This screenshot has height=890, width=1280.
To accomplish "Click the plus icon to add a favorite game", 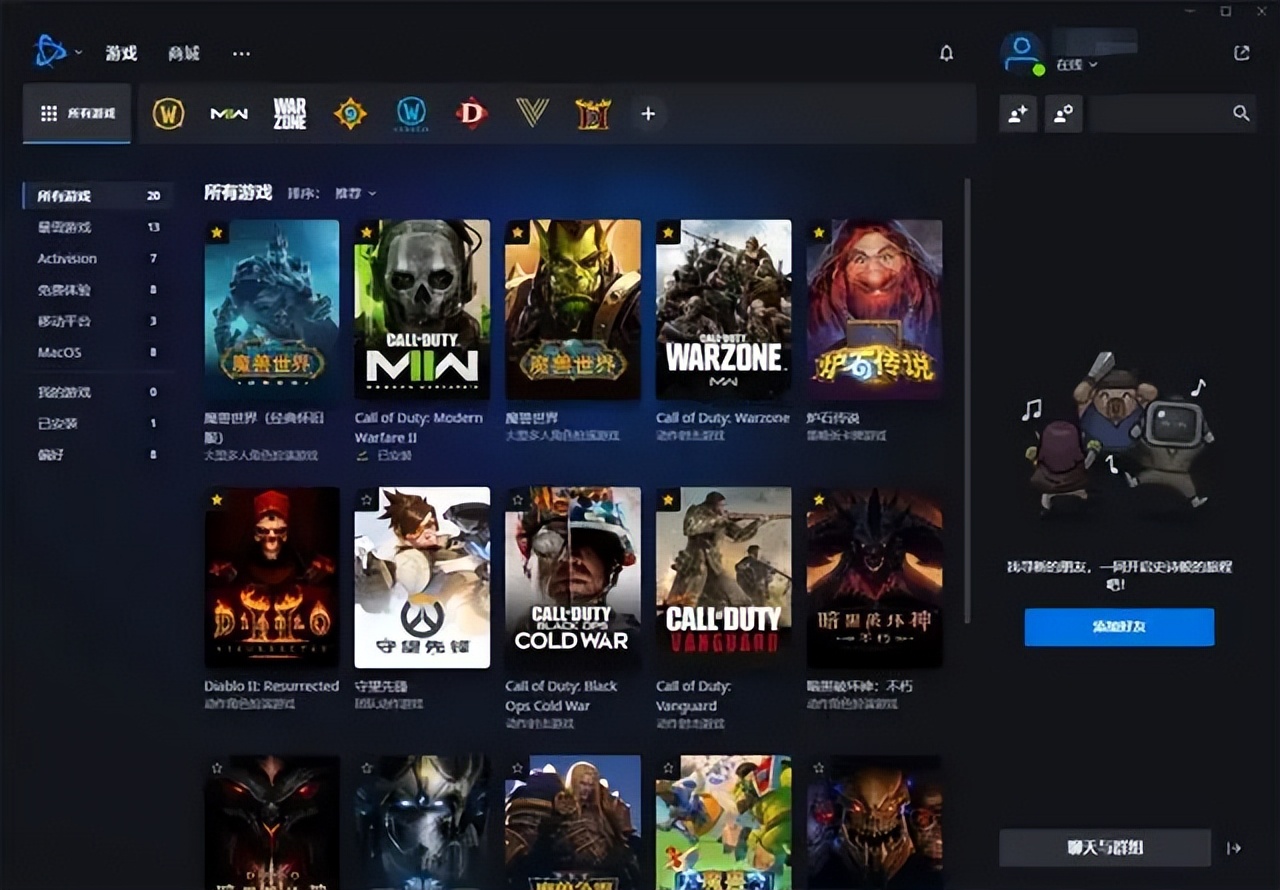I will (x=648, y=114).
